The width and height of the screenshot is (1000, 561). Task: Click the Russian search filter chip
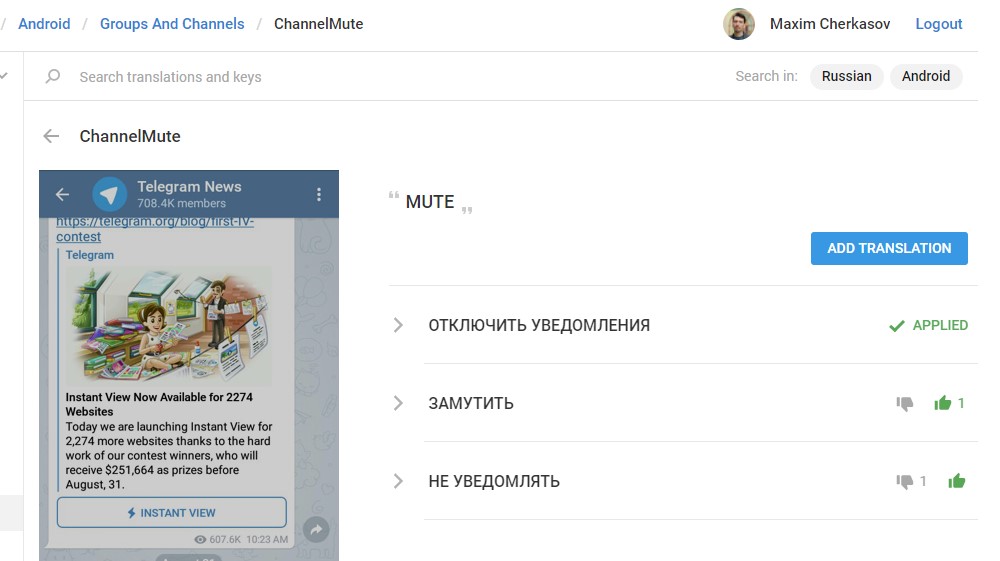[846, 76]
